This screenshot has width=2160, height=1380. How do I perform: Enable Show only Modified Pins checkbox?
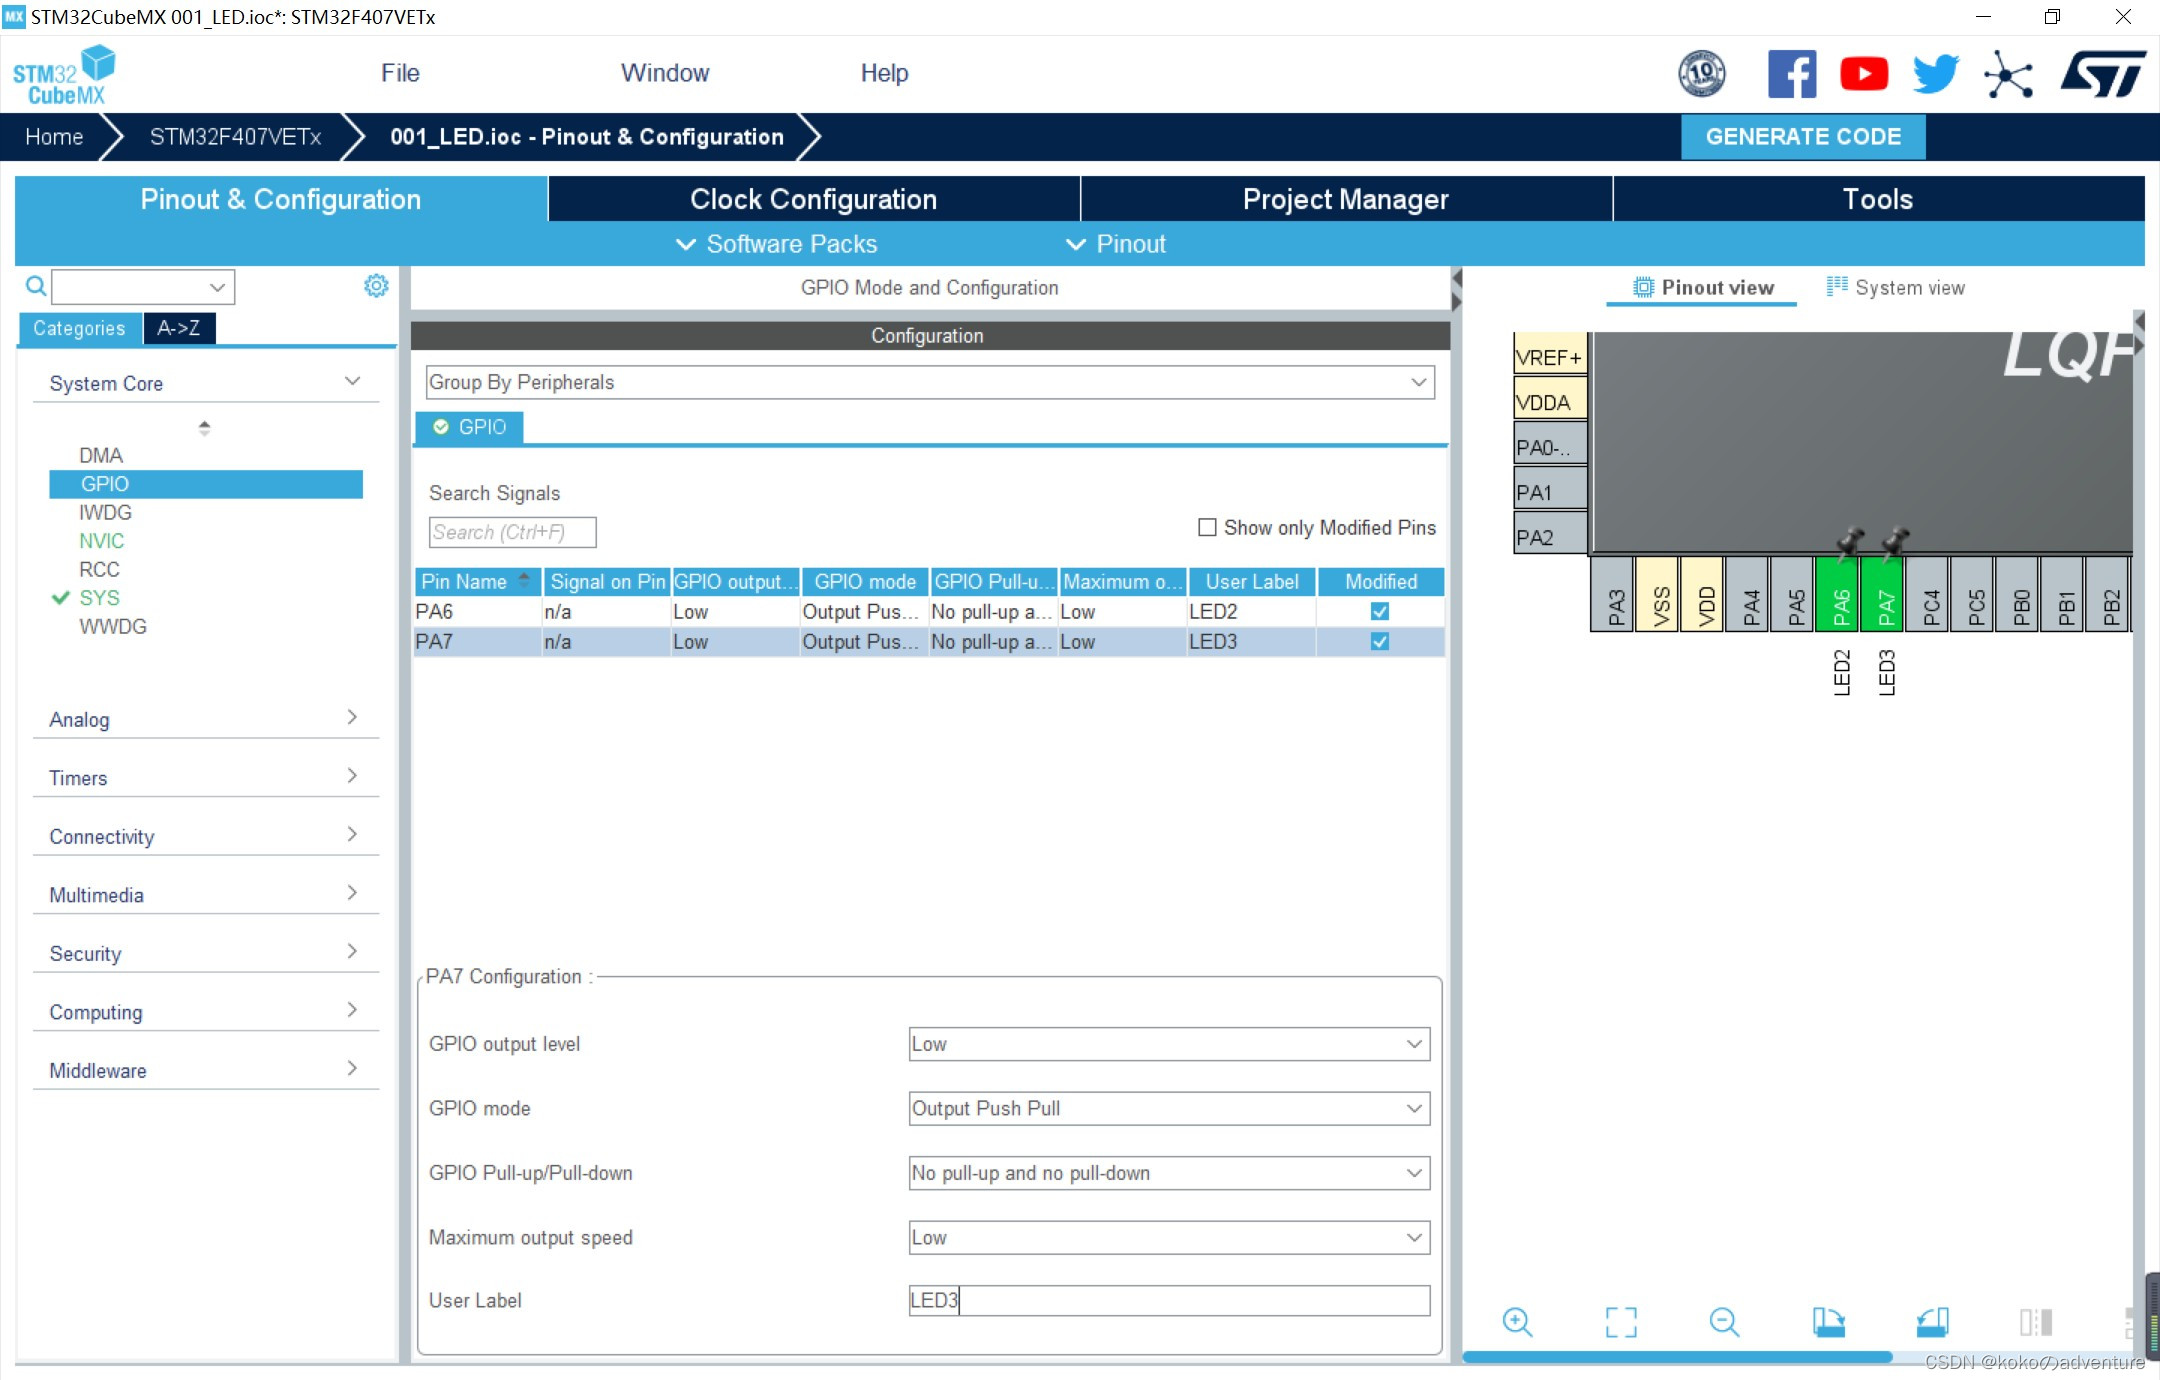[x=1207, y=527]
